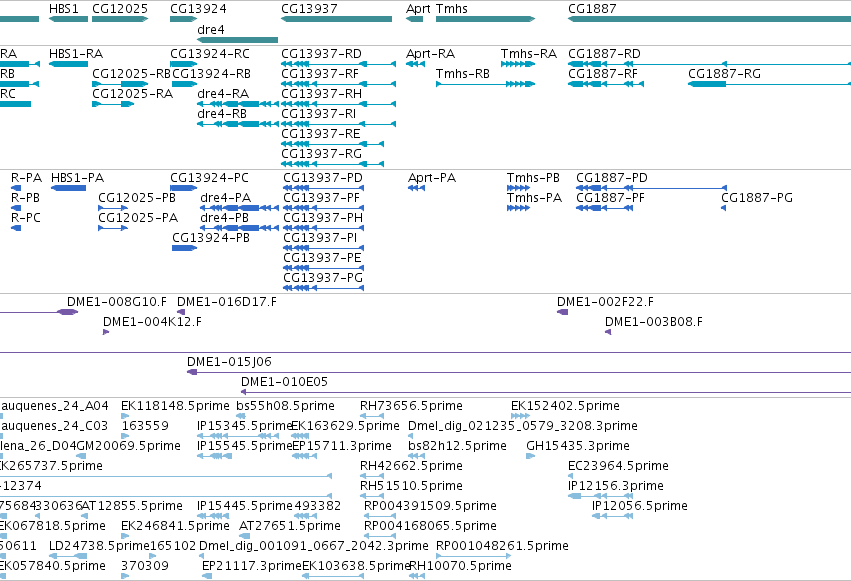Viewport: 851px width, 581px height.
Task: Select clone DME1-002F22.F
Action: (563, 312)
